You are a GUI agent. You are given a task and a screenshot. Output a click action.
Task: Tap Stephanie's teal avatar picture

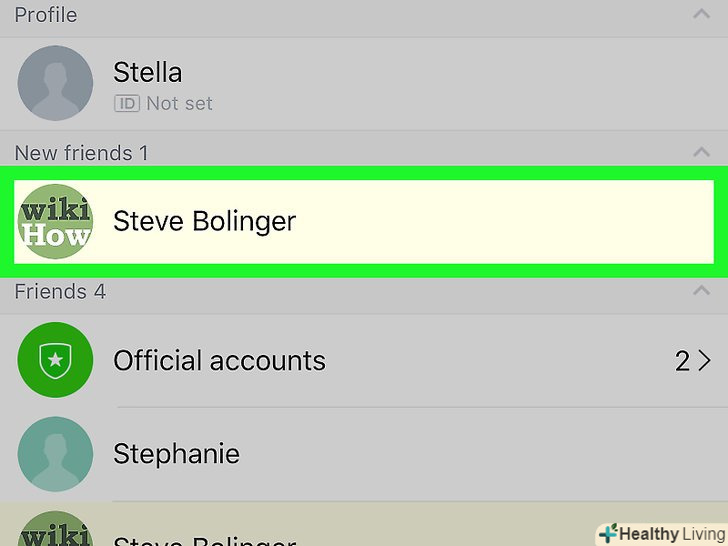coord(55,453)
